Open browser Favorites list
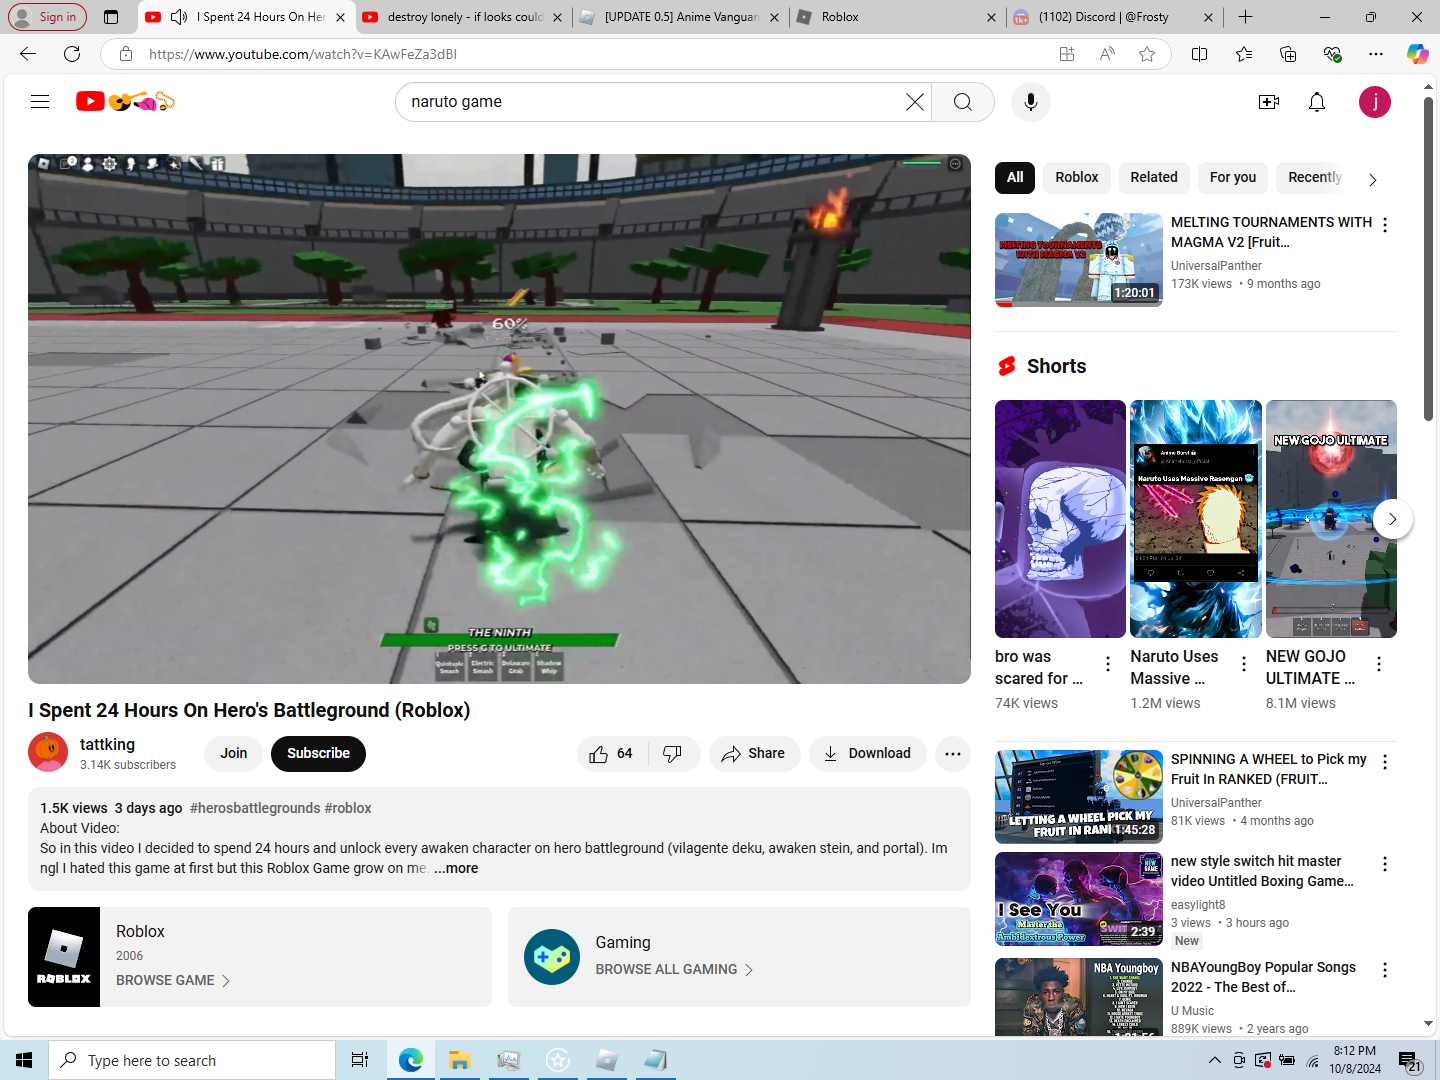Image resolution: width=1440 pixels, height=1080 pixels. click(x=1244, y=54)
